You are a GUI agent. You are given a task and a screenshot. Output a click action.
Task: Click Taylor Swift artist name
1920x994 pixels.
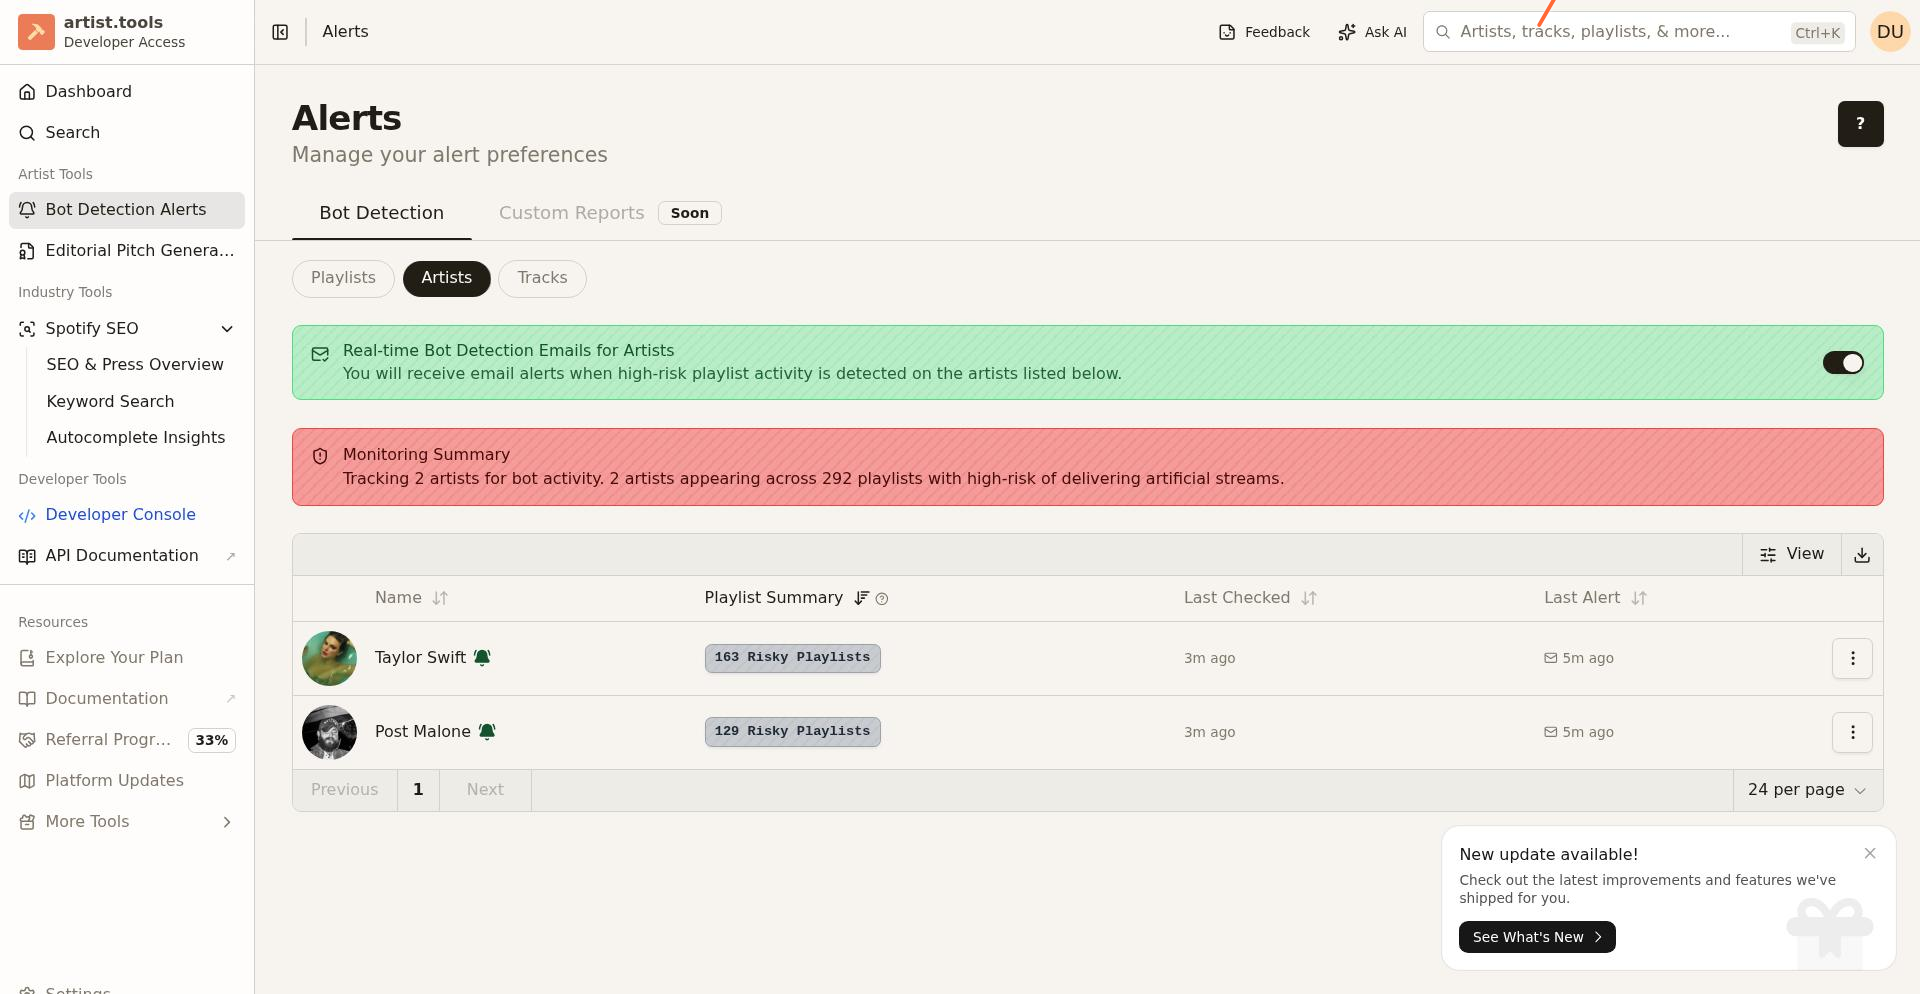[x=420, y=658]
